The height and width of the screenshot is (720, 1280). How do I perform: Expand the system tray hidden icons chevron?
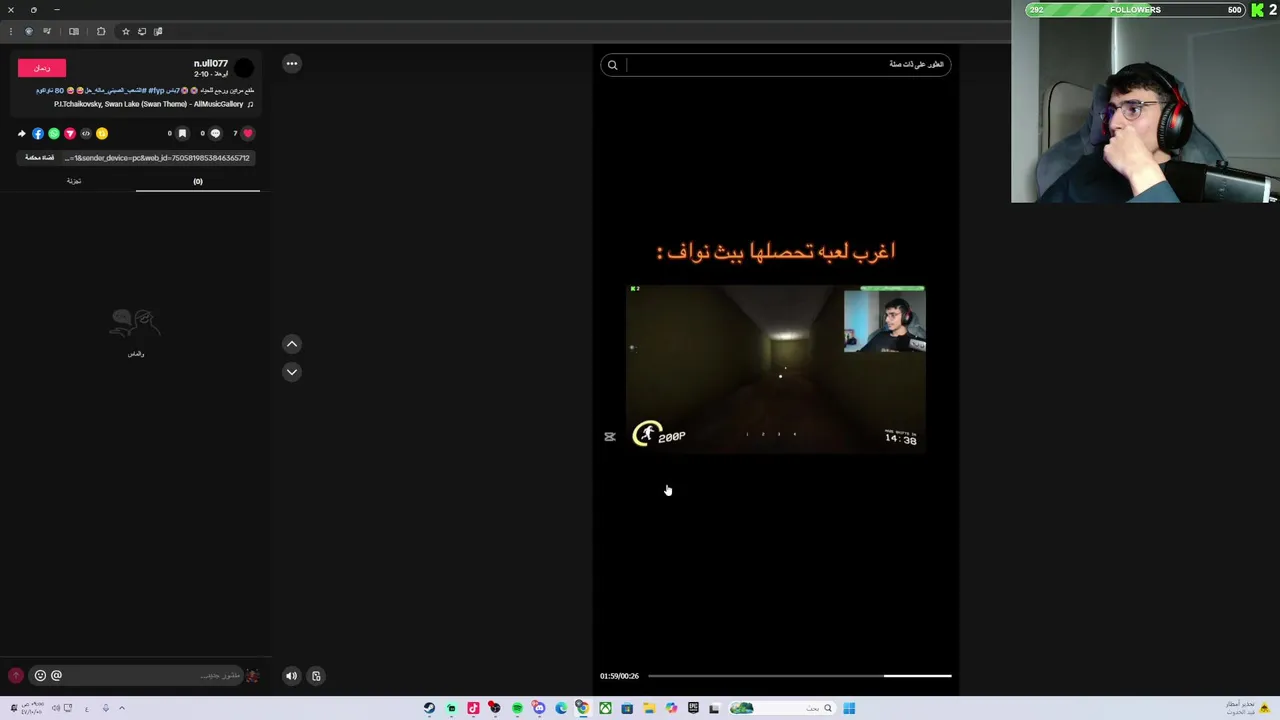click(x=122, y=708)
